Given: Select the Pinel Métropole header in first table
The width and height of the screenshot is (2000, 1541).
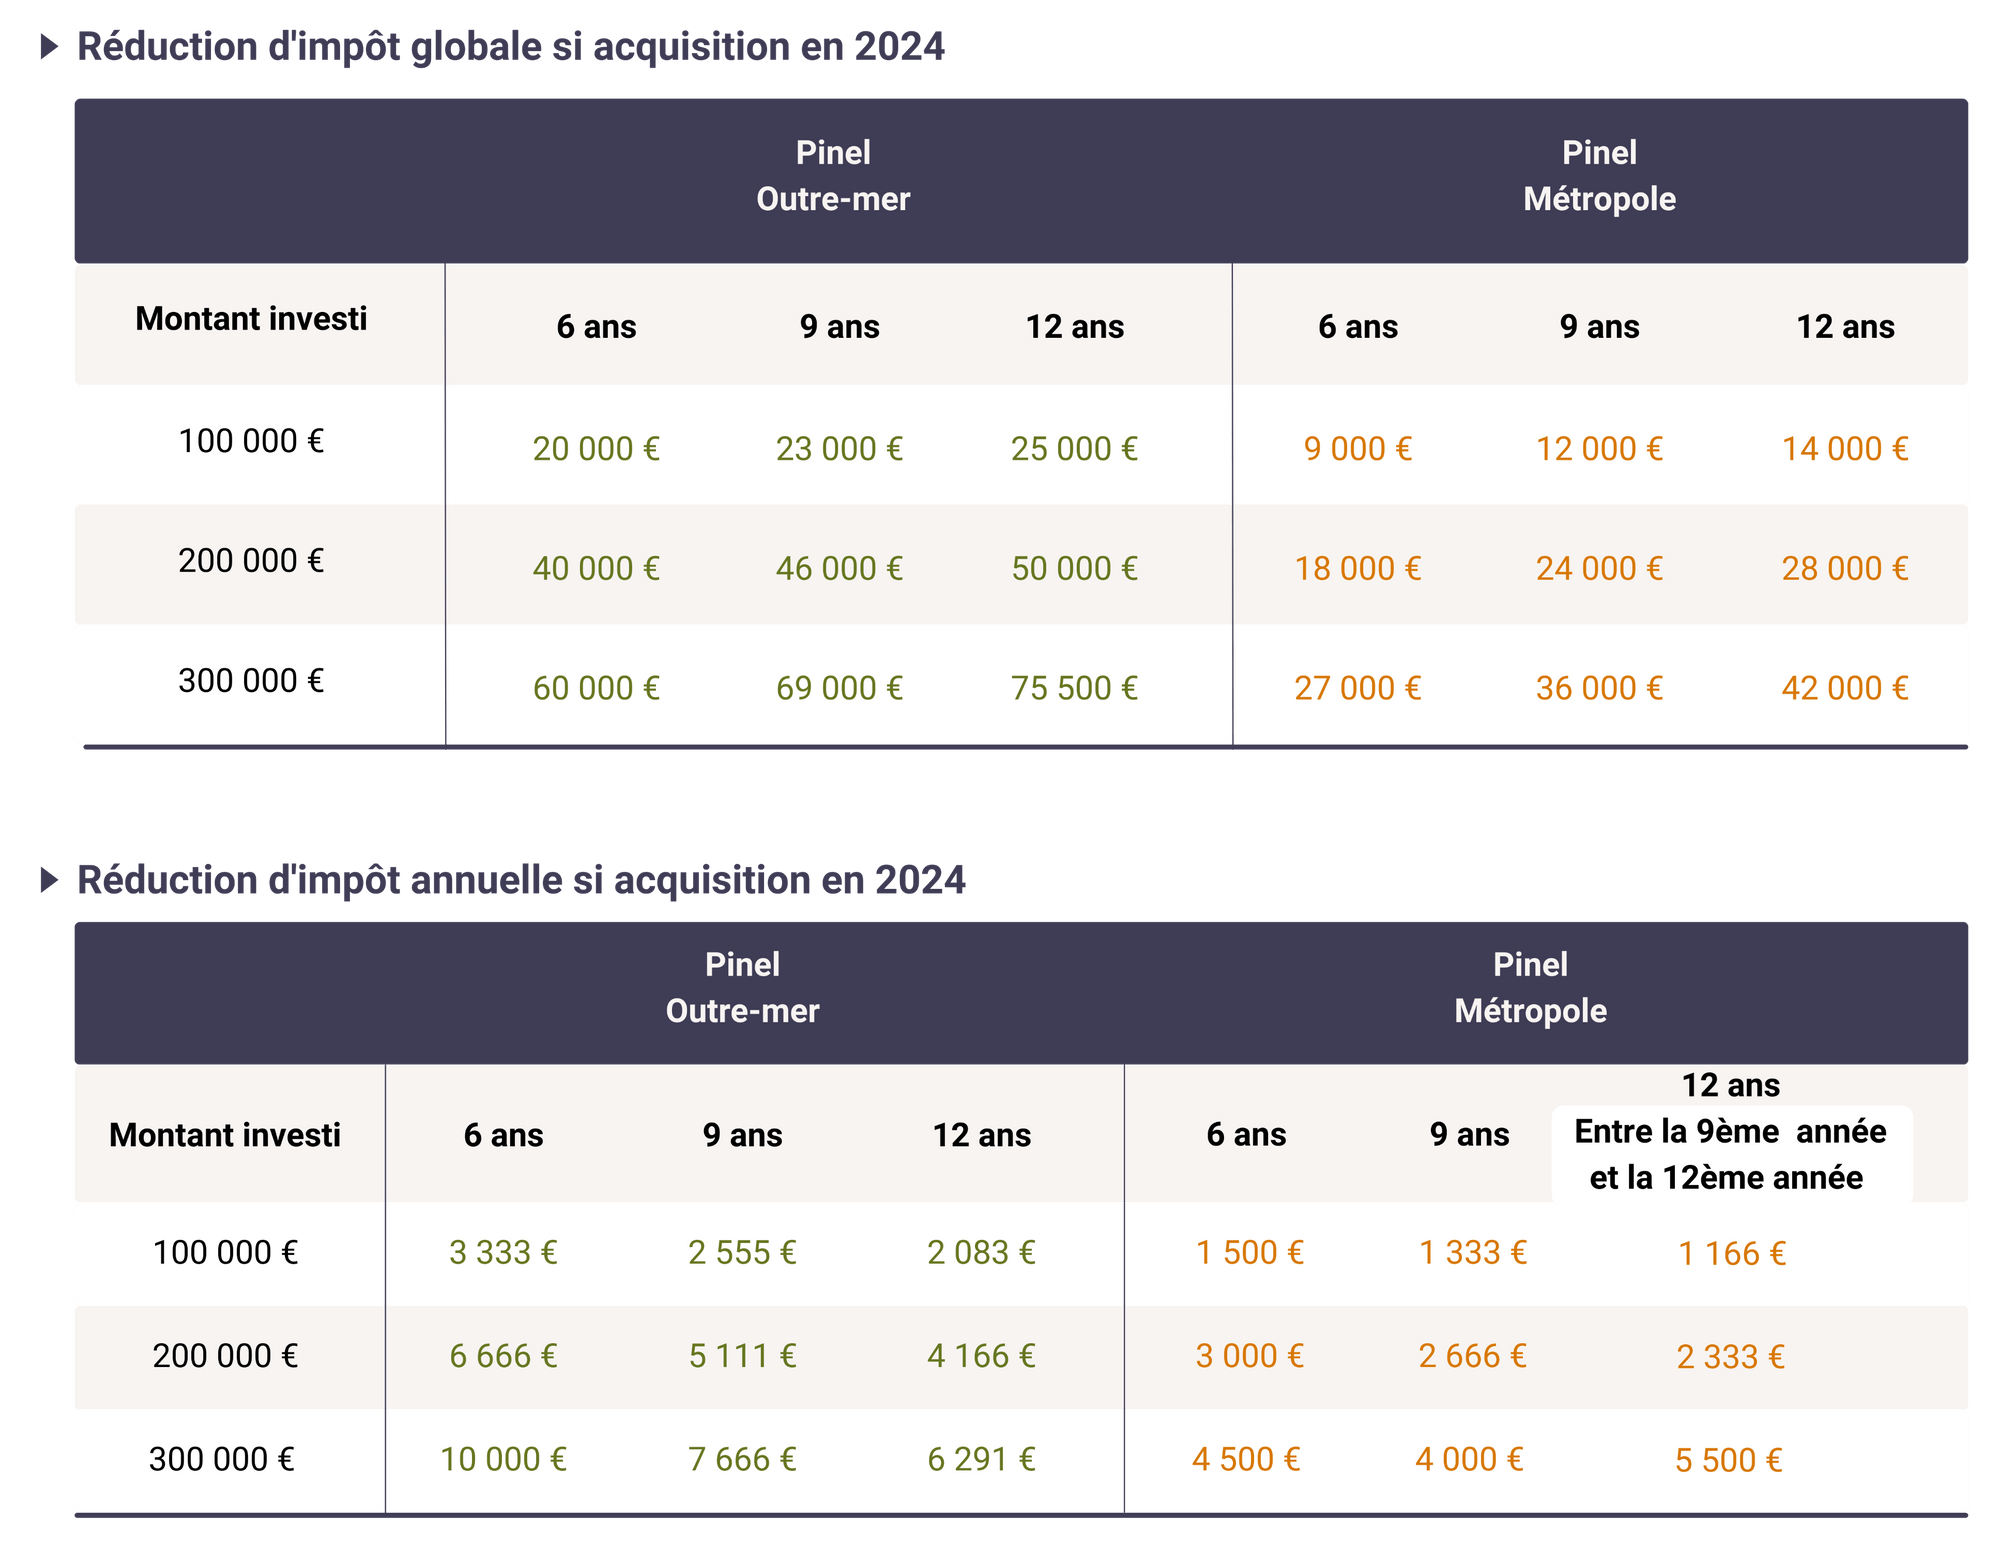Looking at the screenshot, I should point(1599,176).
